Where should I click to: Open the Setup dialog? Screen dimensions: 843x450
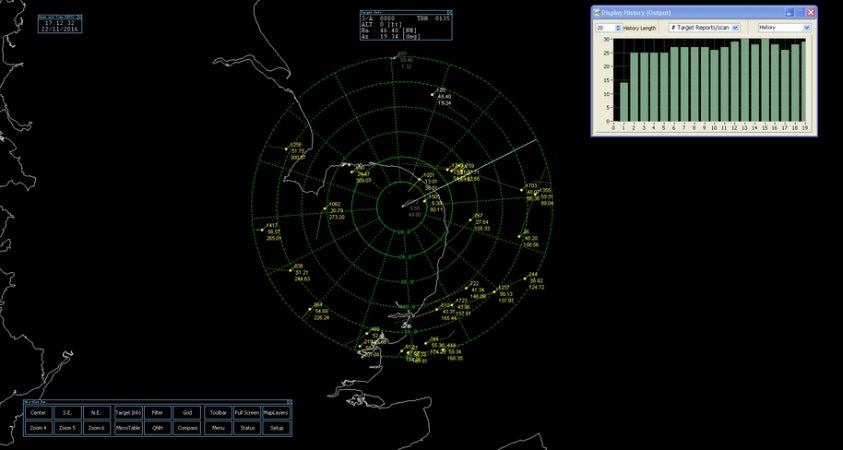pyautogui.click(x=276, y=427)
